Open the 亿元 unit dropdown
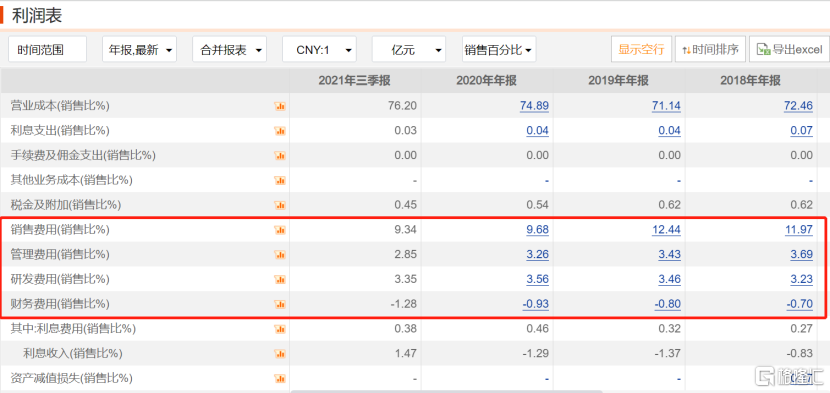The image size is (830, 393). (409, 50)
